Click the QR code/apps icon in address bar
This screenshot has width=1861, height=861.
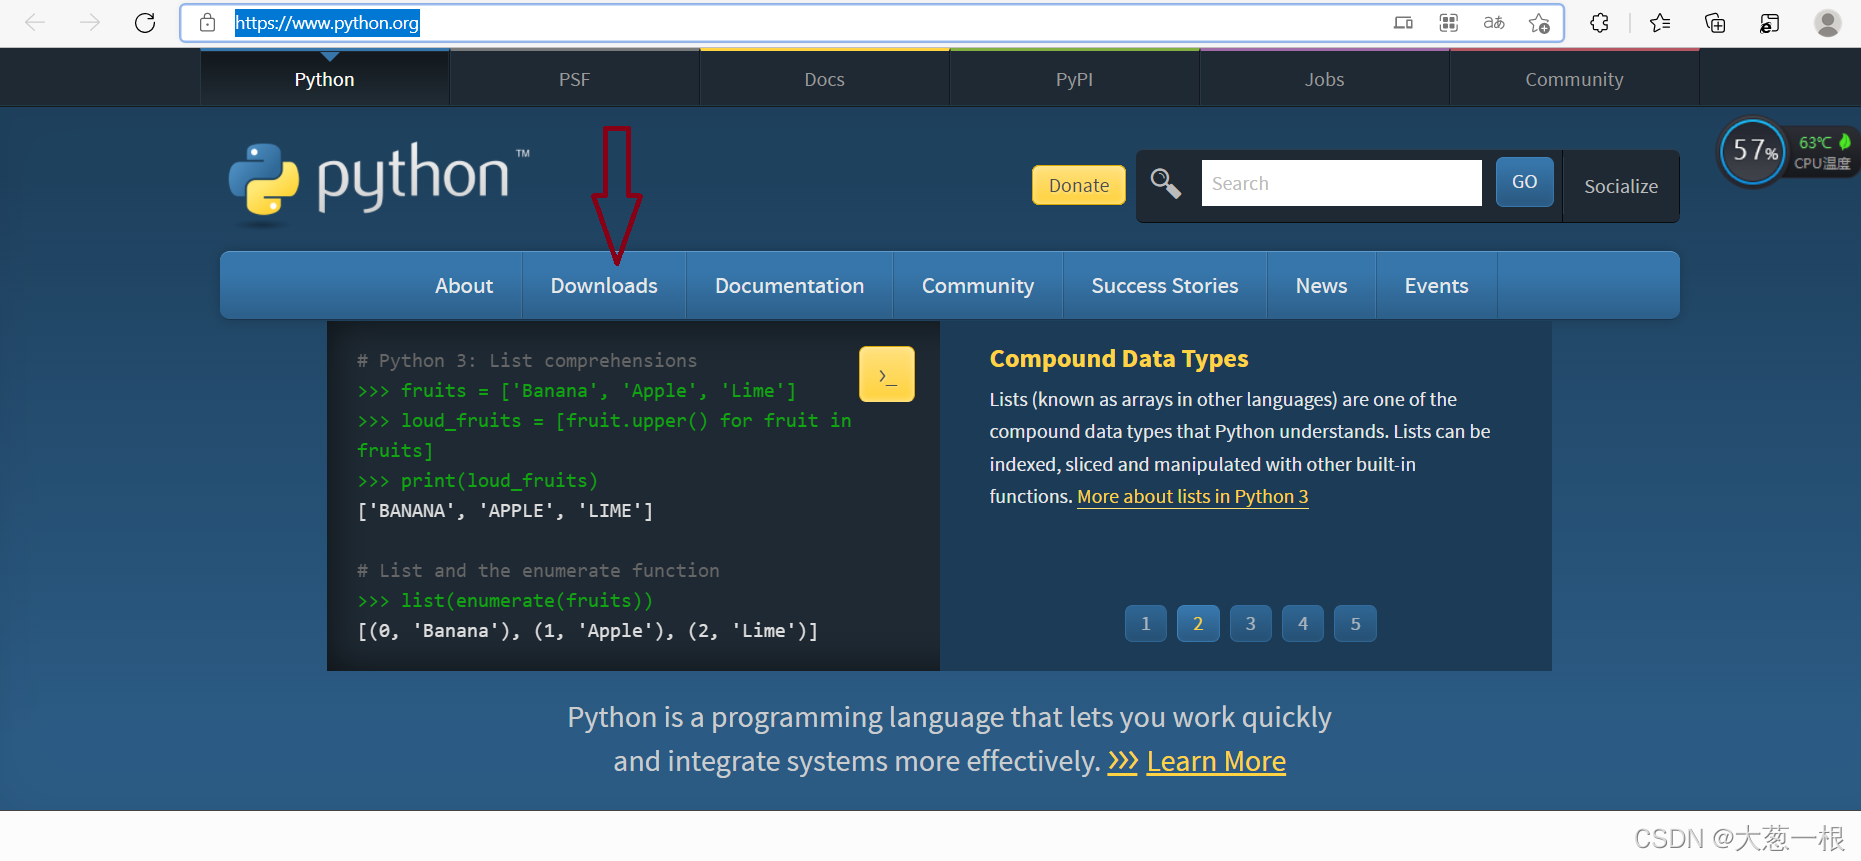click(x=1448, y=22)
